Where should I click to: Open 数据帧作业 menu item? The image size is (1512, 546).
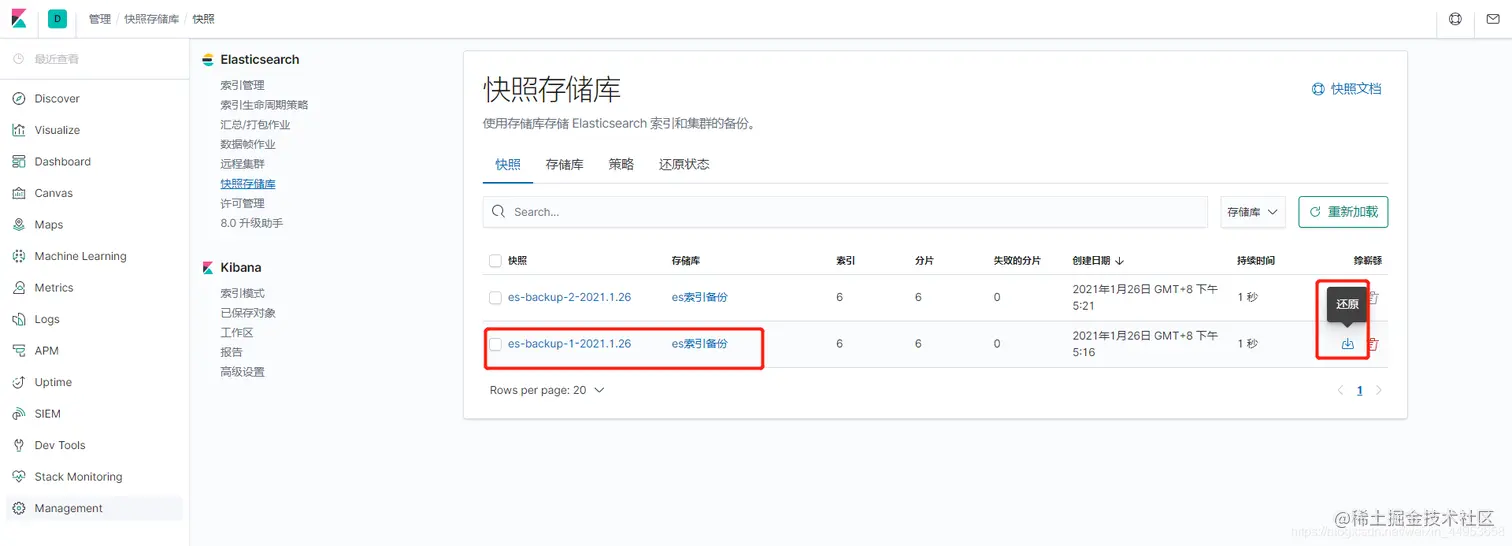pos(248,144)
